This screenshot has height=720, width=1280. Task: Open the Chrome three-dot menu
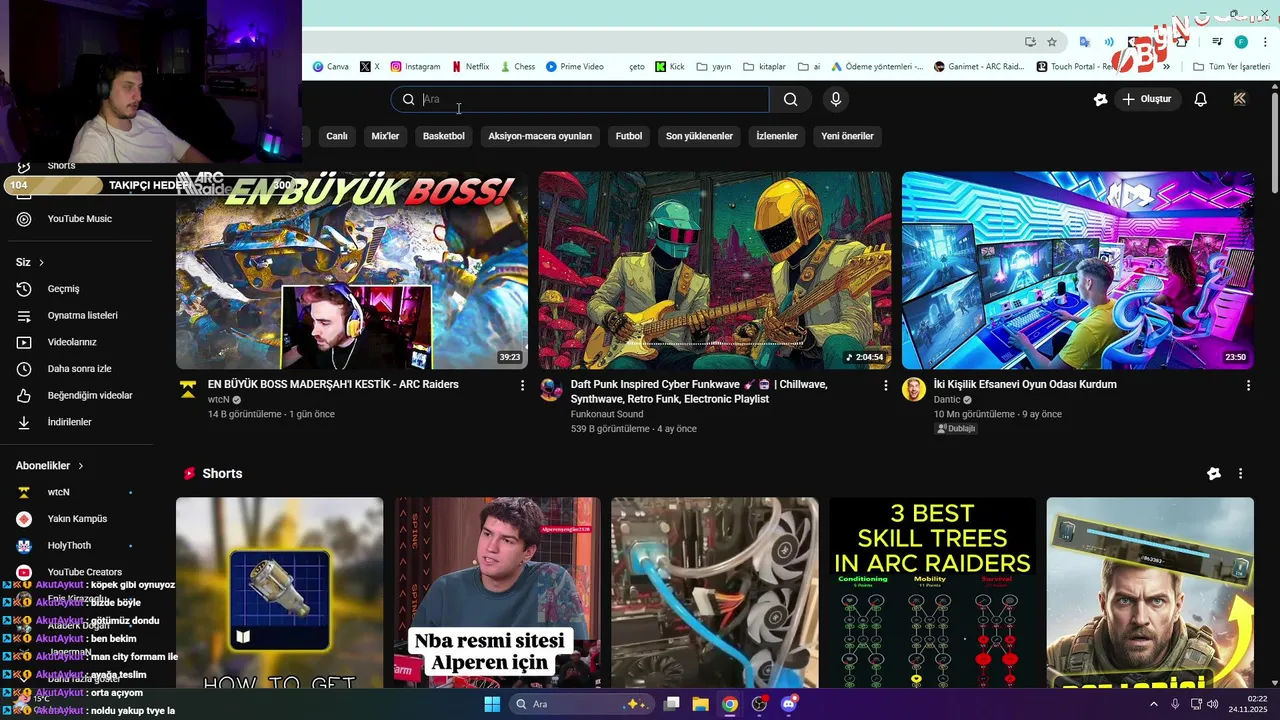1264,42
